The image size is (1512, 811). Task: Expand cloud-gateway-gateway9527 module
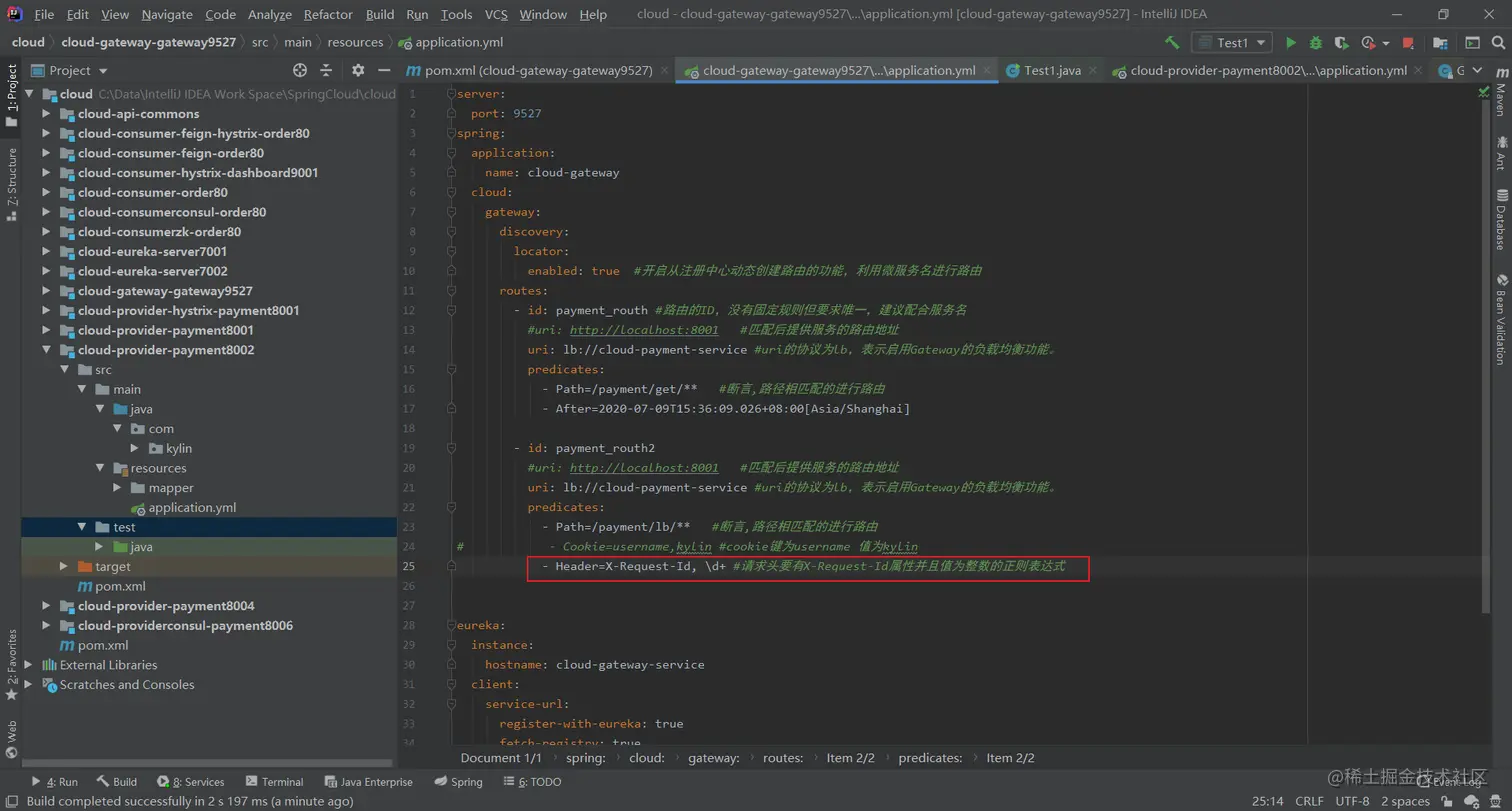click(46, 291)
